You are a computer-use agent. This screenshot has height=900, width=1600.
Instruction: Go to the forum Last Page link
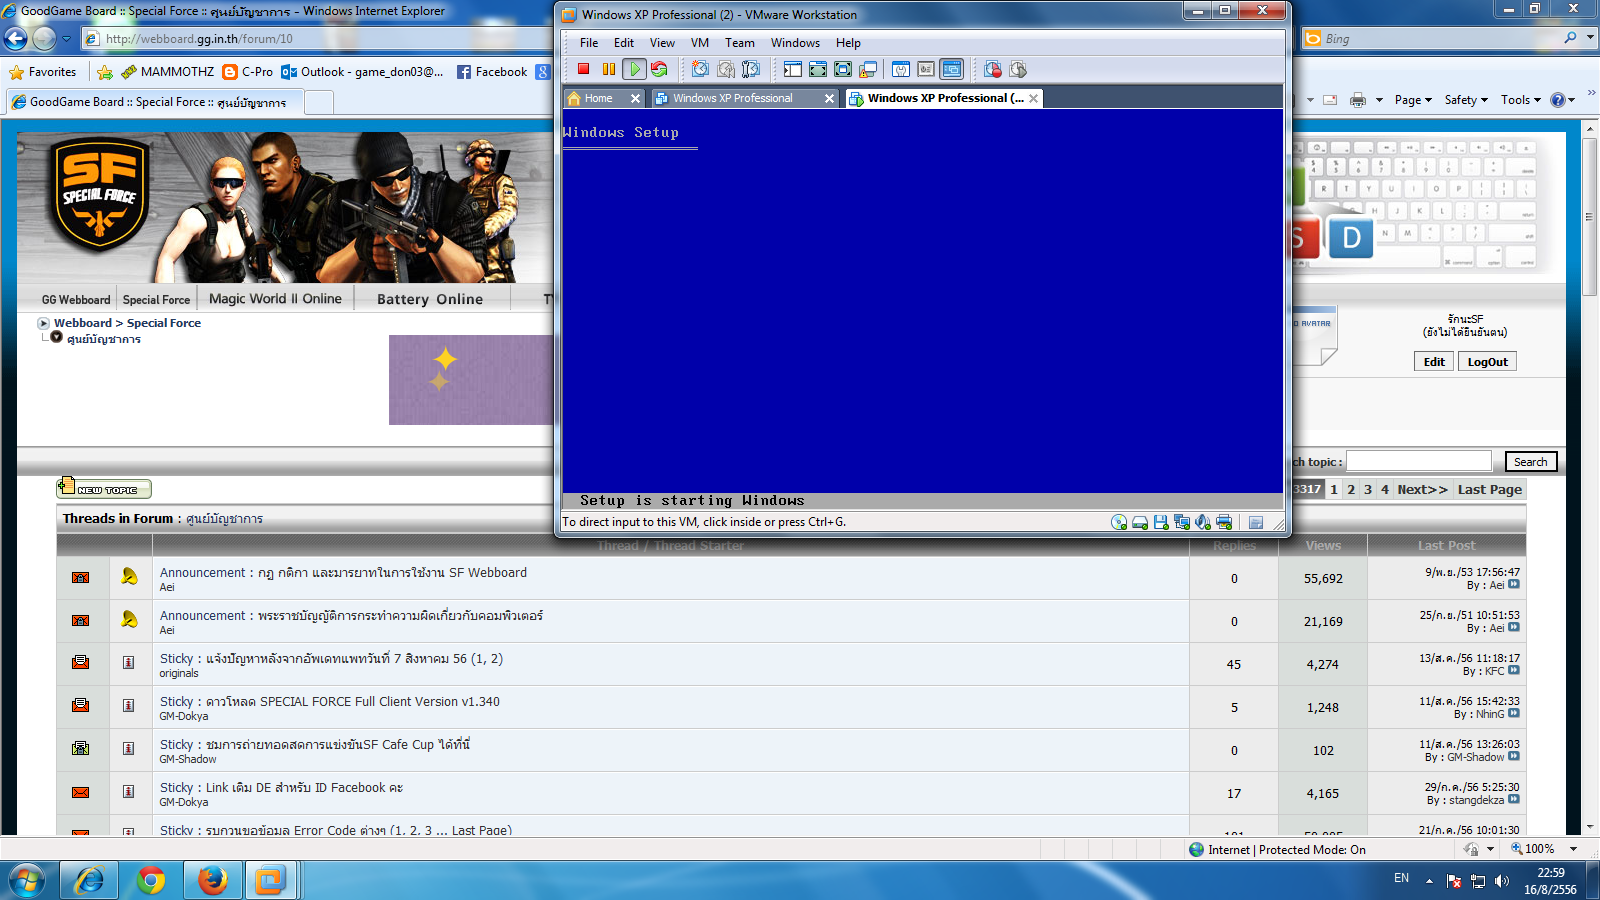pos(1489,489)
